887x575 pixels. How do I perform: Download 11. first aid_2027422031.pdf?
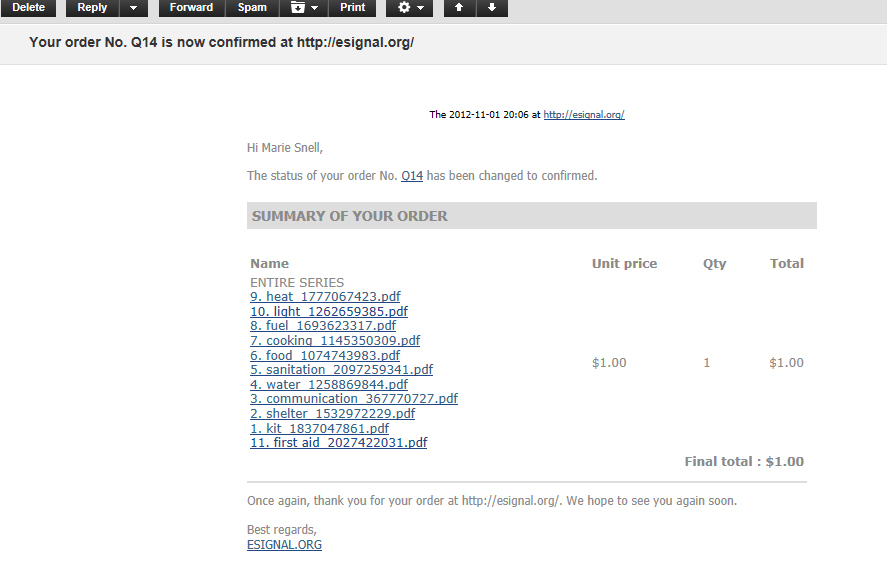[x=338, y=443]
